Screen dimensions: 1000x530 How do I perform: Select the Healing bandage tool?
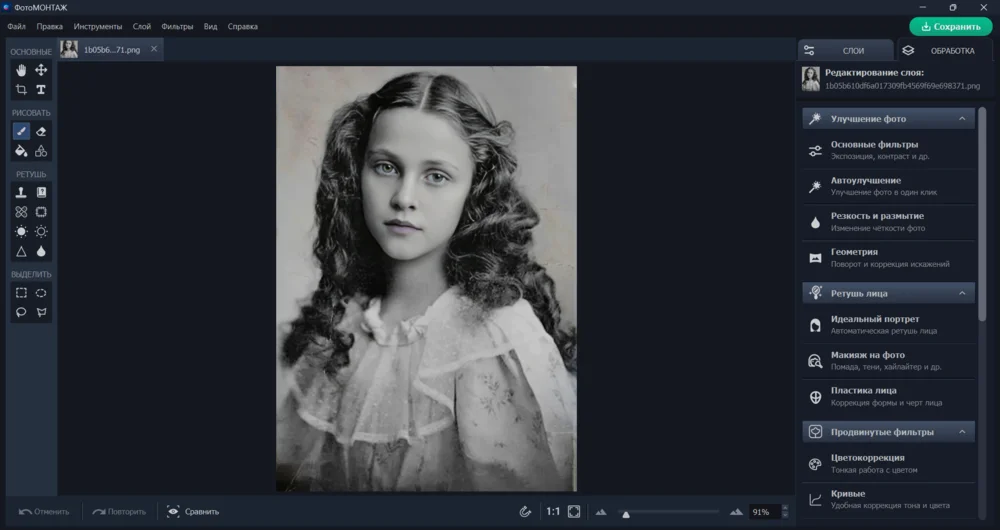click(21, 212)
